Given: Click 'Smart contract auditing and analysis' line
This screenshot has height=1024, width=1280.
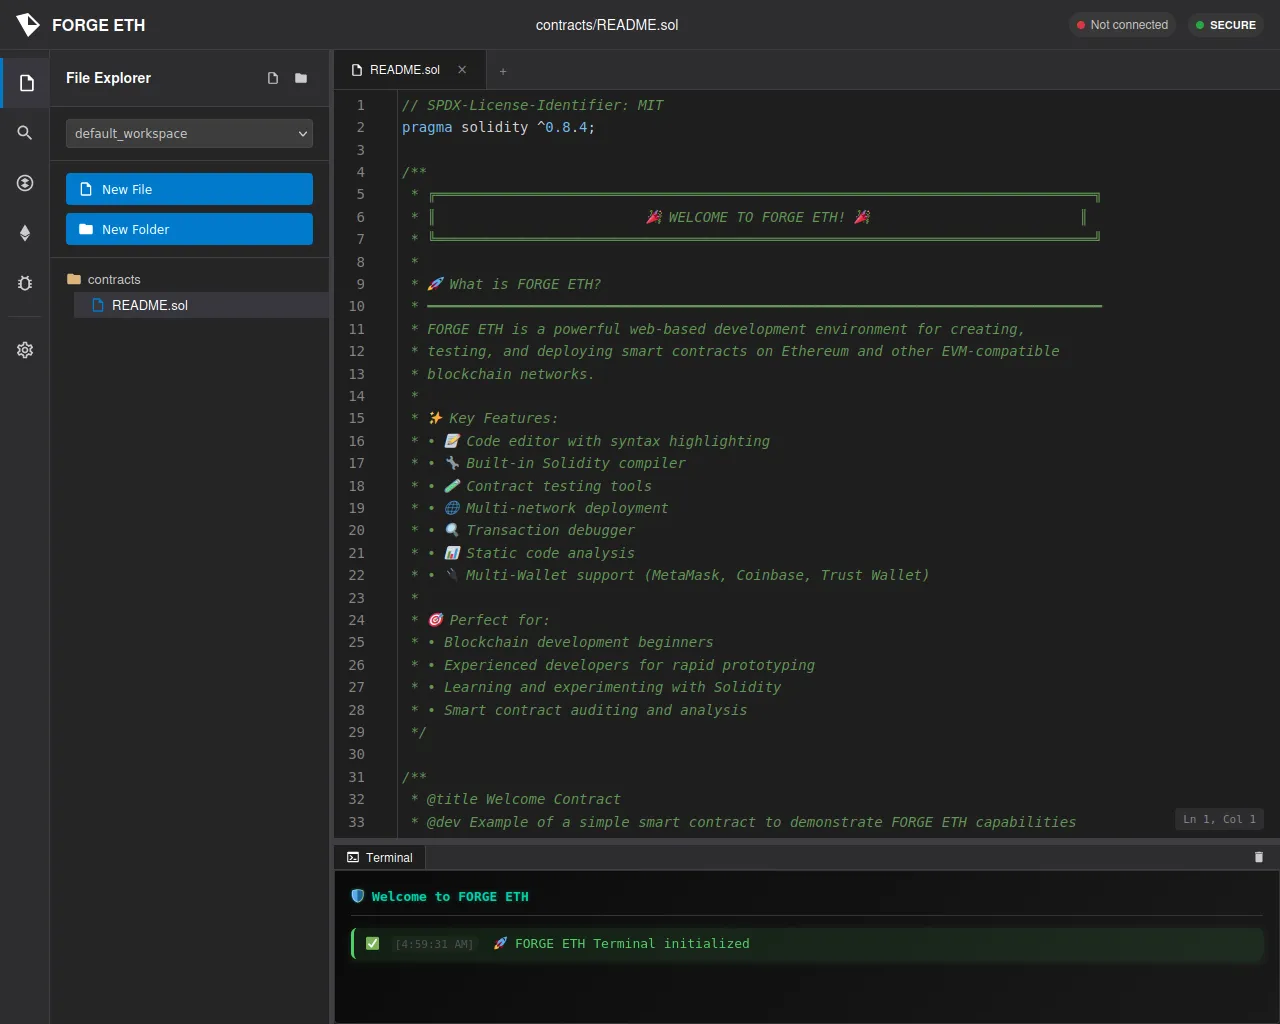Looking at the screenshot, I should coord(595,710).
